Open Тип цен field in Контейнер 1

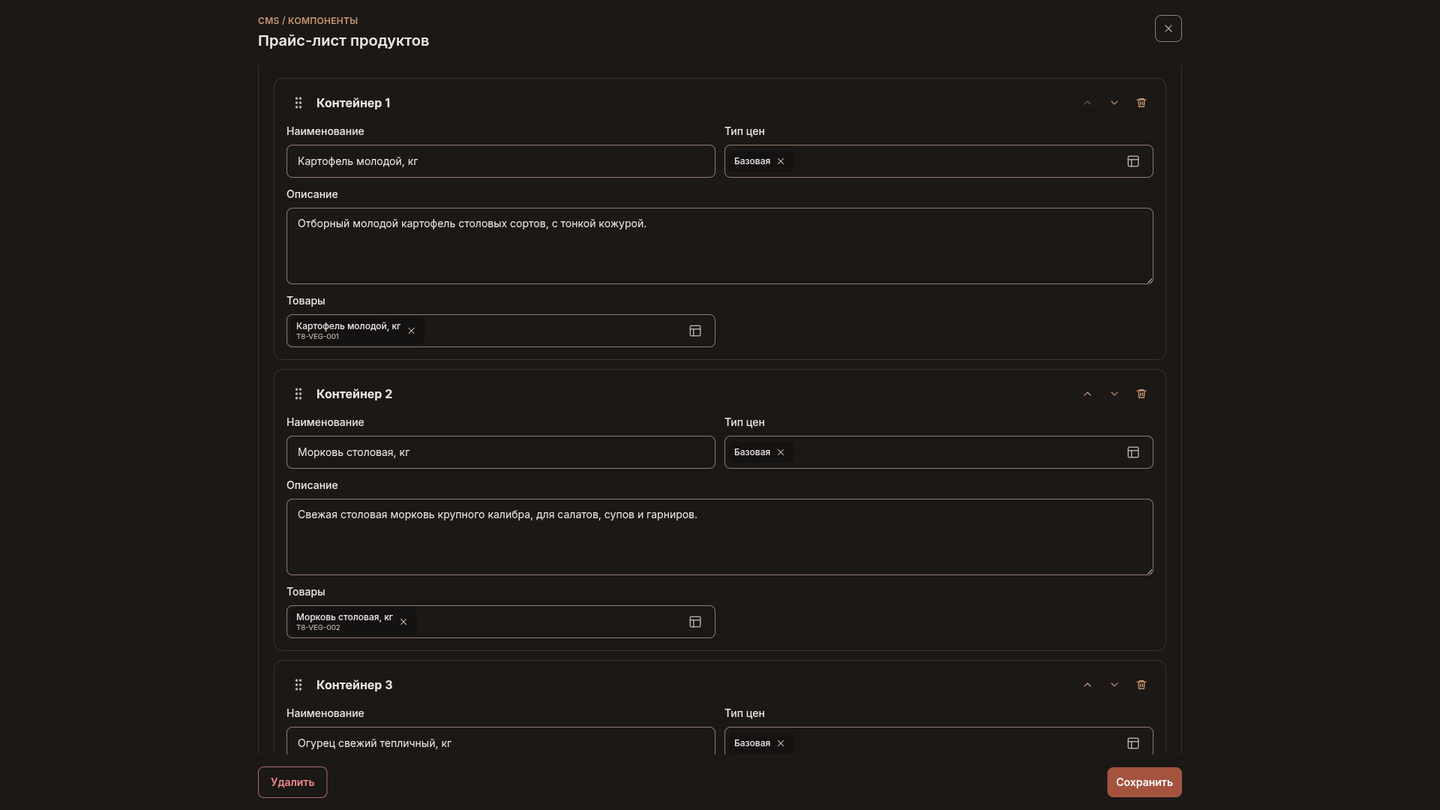(938, 161)
